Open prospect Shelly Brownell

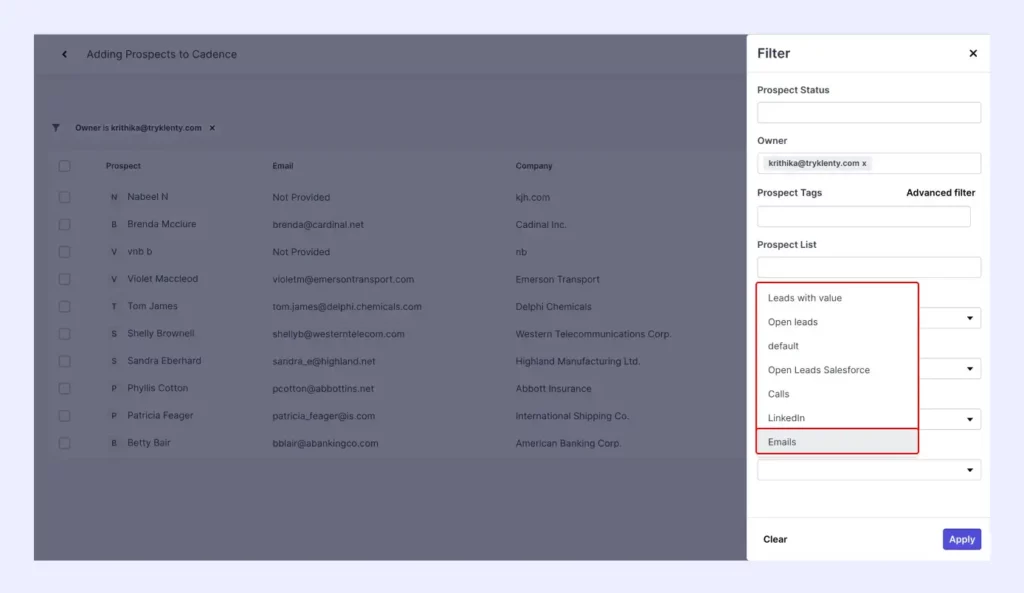[161, 334]
